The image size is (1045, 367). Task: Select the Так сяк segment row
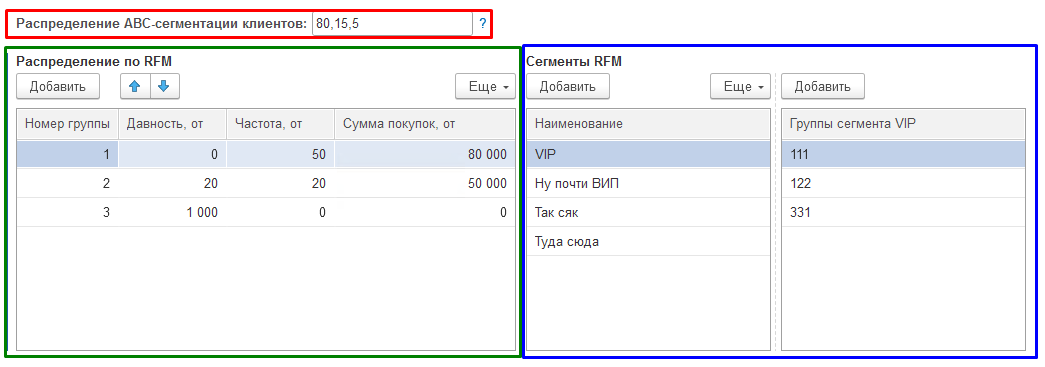click(x=648, y=212)
